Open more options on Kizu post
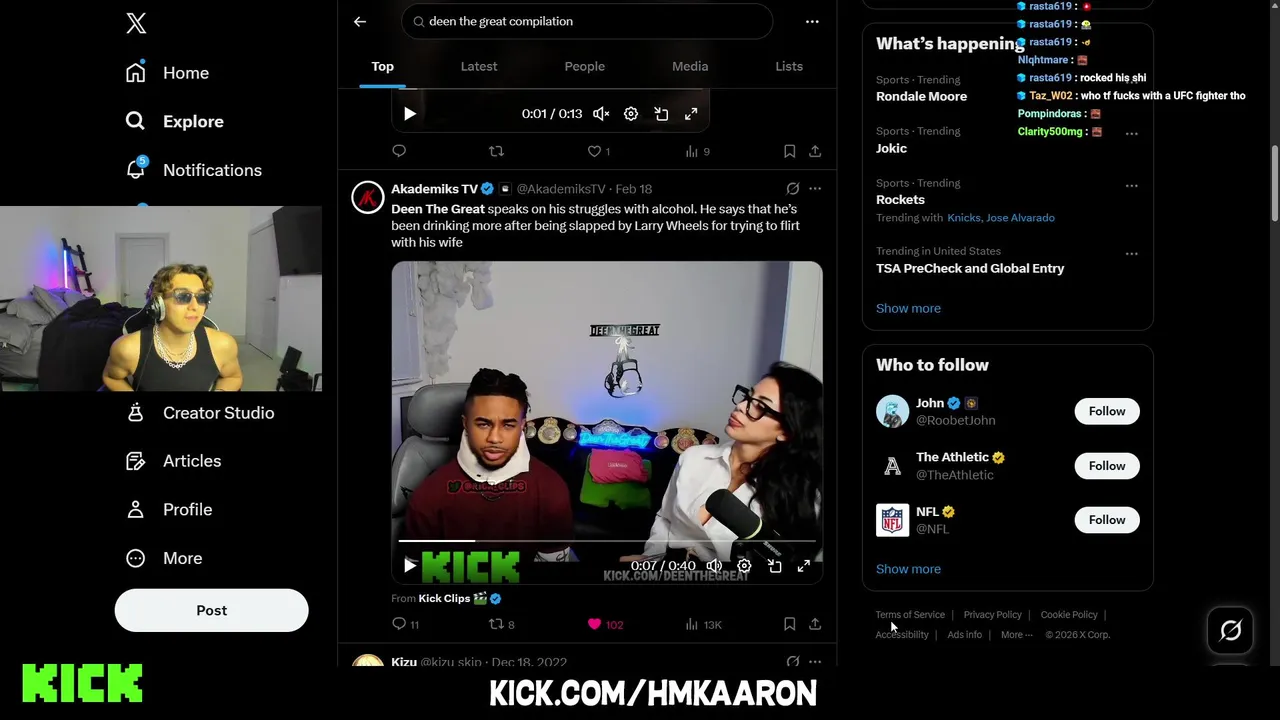Screen dimensions: 1280x720 point(815,661)
